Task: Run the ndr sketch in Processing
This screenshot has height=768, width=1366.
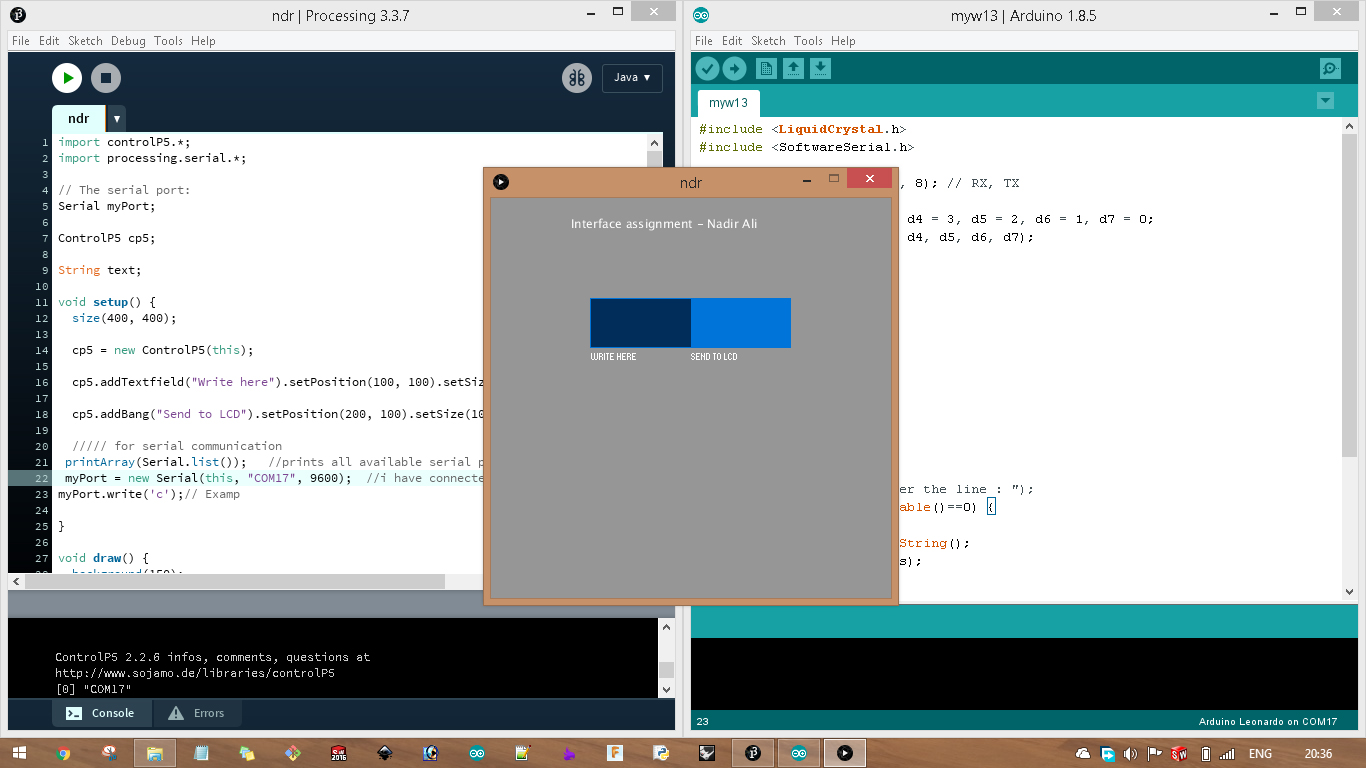Action: click(67, 78)
